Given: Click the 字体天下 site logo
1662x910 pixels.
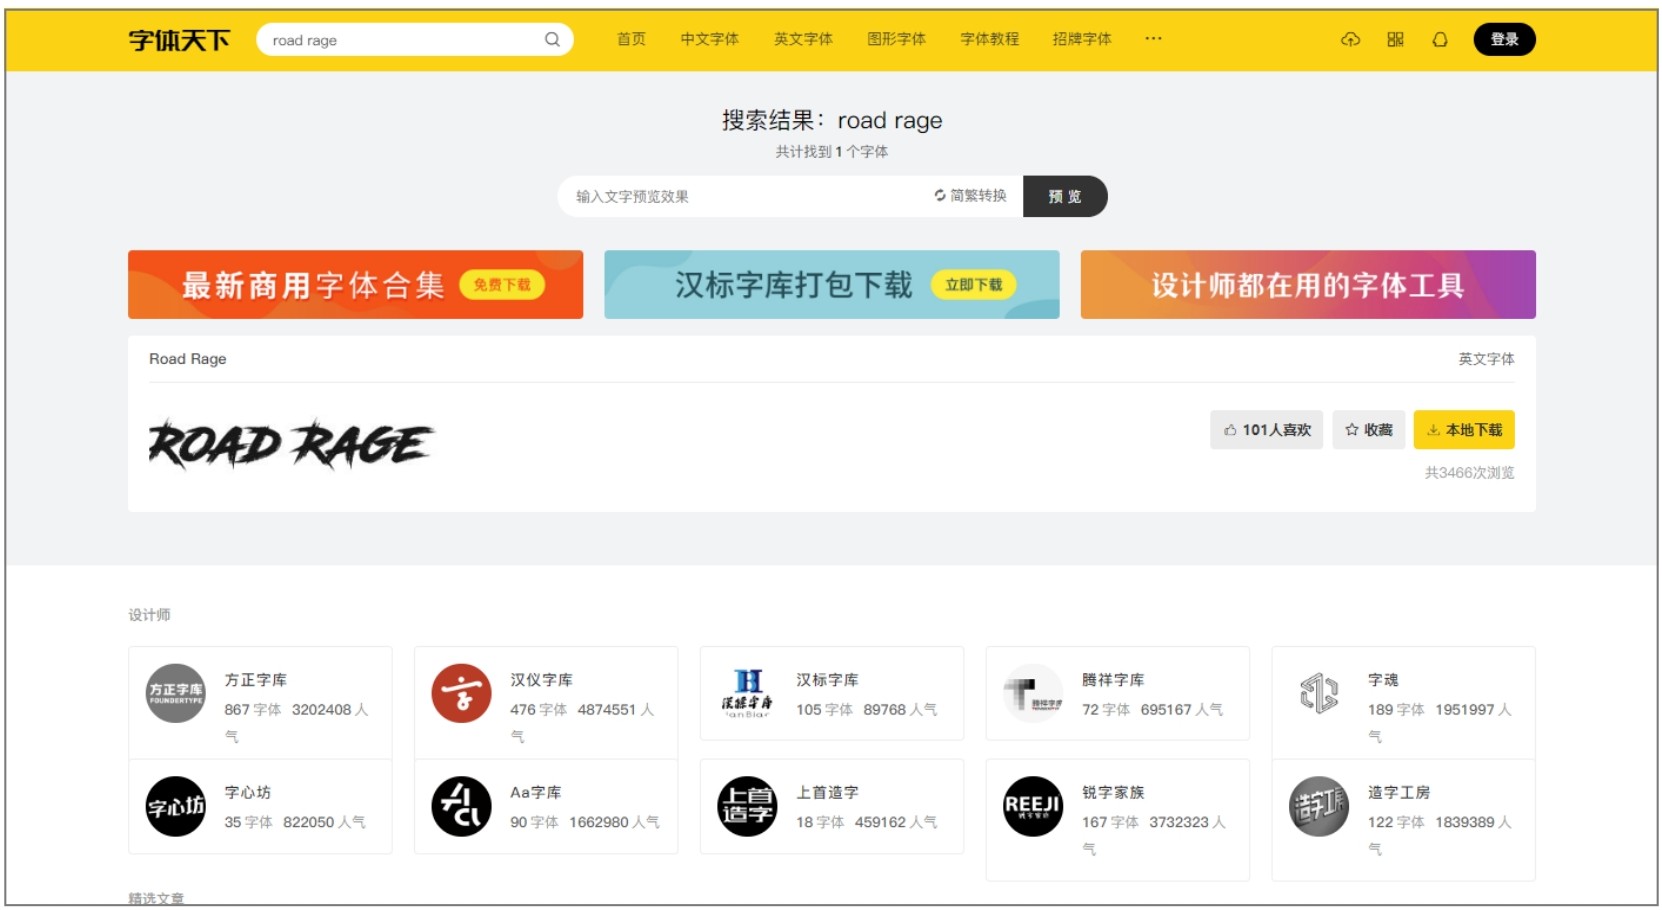Looking at the screenshot, I should pos(179,40).
